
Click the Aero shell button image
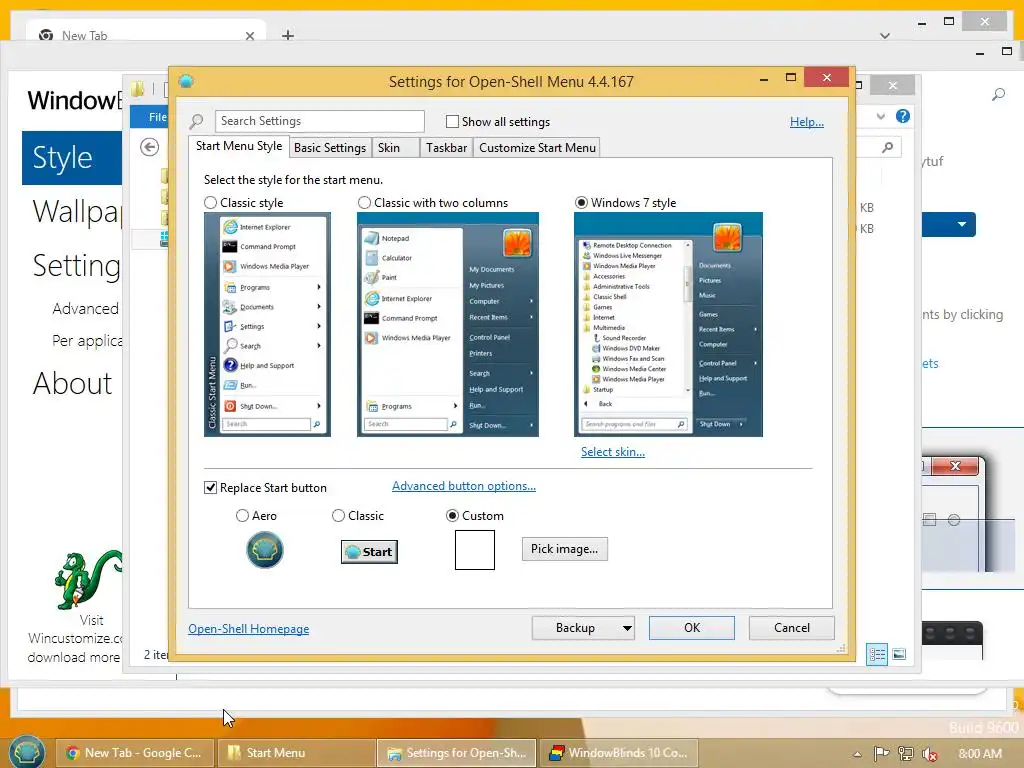point(264,550)
